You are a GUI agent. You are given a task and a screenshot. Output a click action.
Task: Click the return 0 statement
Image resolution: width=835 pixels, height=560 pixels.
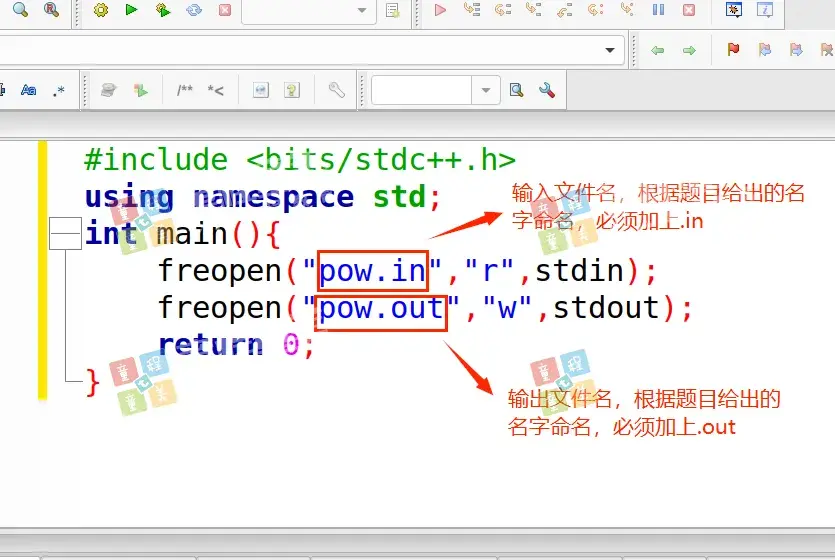[x=236, y=345]
